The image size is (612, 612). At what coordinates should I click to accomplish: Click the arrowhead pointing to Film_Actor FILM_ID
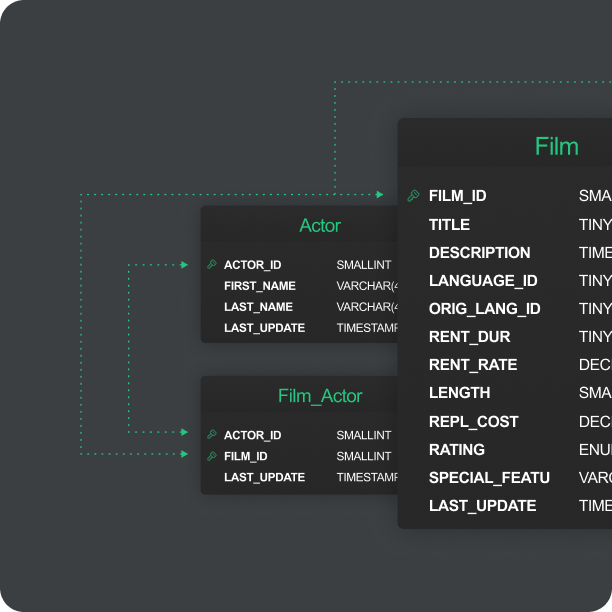184,454
